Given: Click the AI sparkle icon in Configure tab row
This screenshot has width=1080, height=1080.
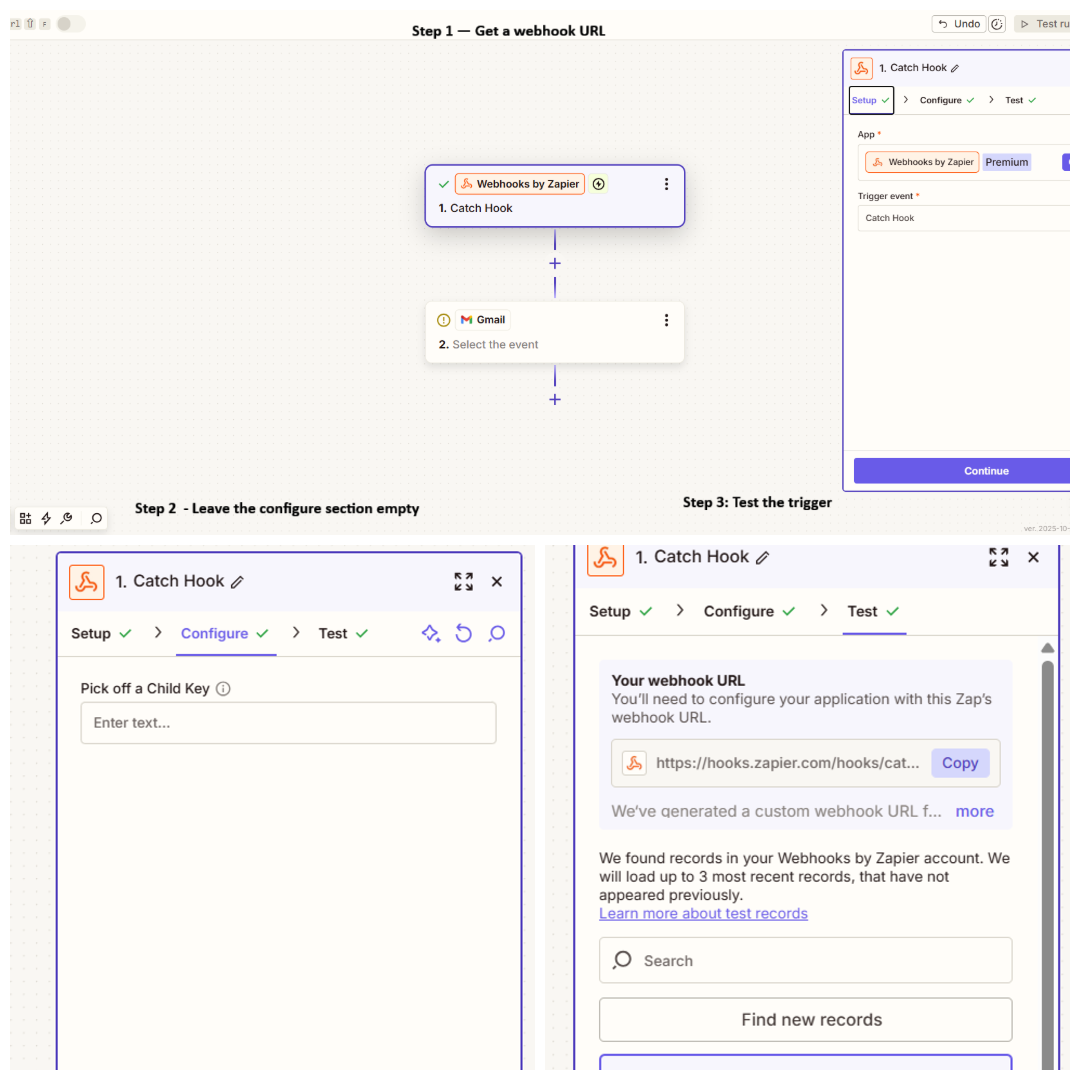Looking at the screenshot, I should pyautogui.click(x=431, y=633).
